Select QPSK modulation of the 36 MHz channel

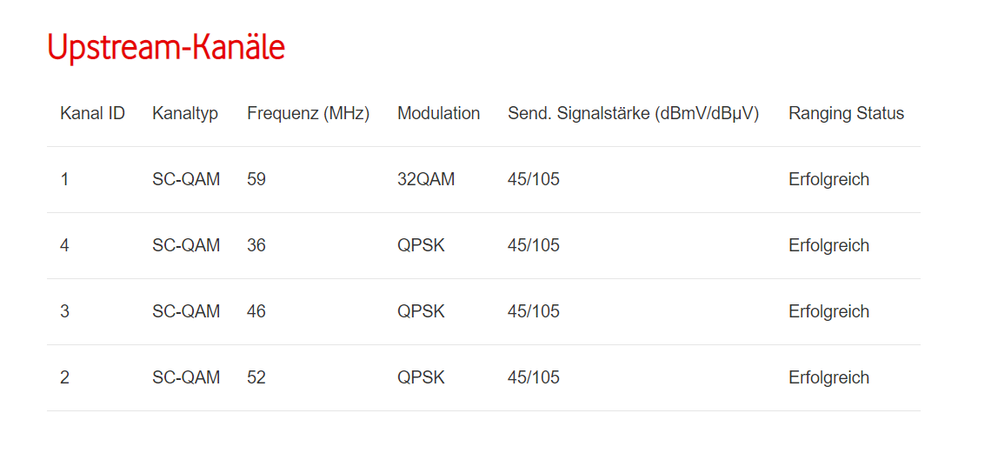(x=421, y=246)
